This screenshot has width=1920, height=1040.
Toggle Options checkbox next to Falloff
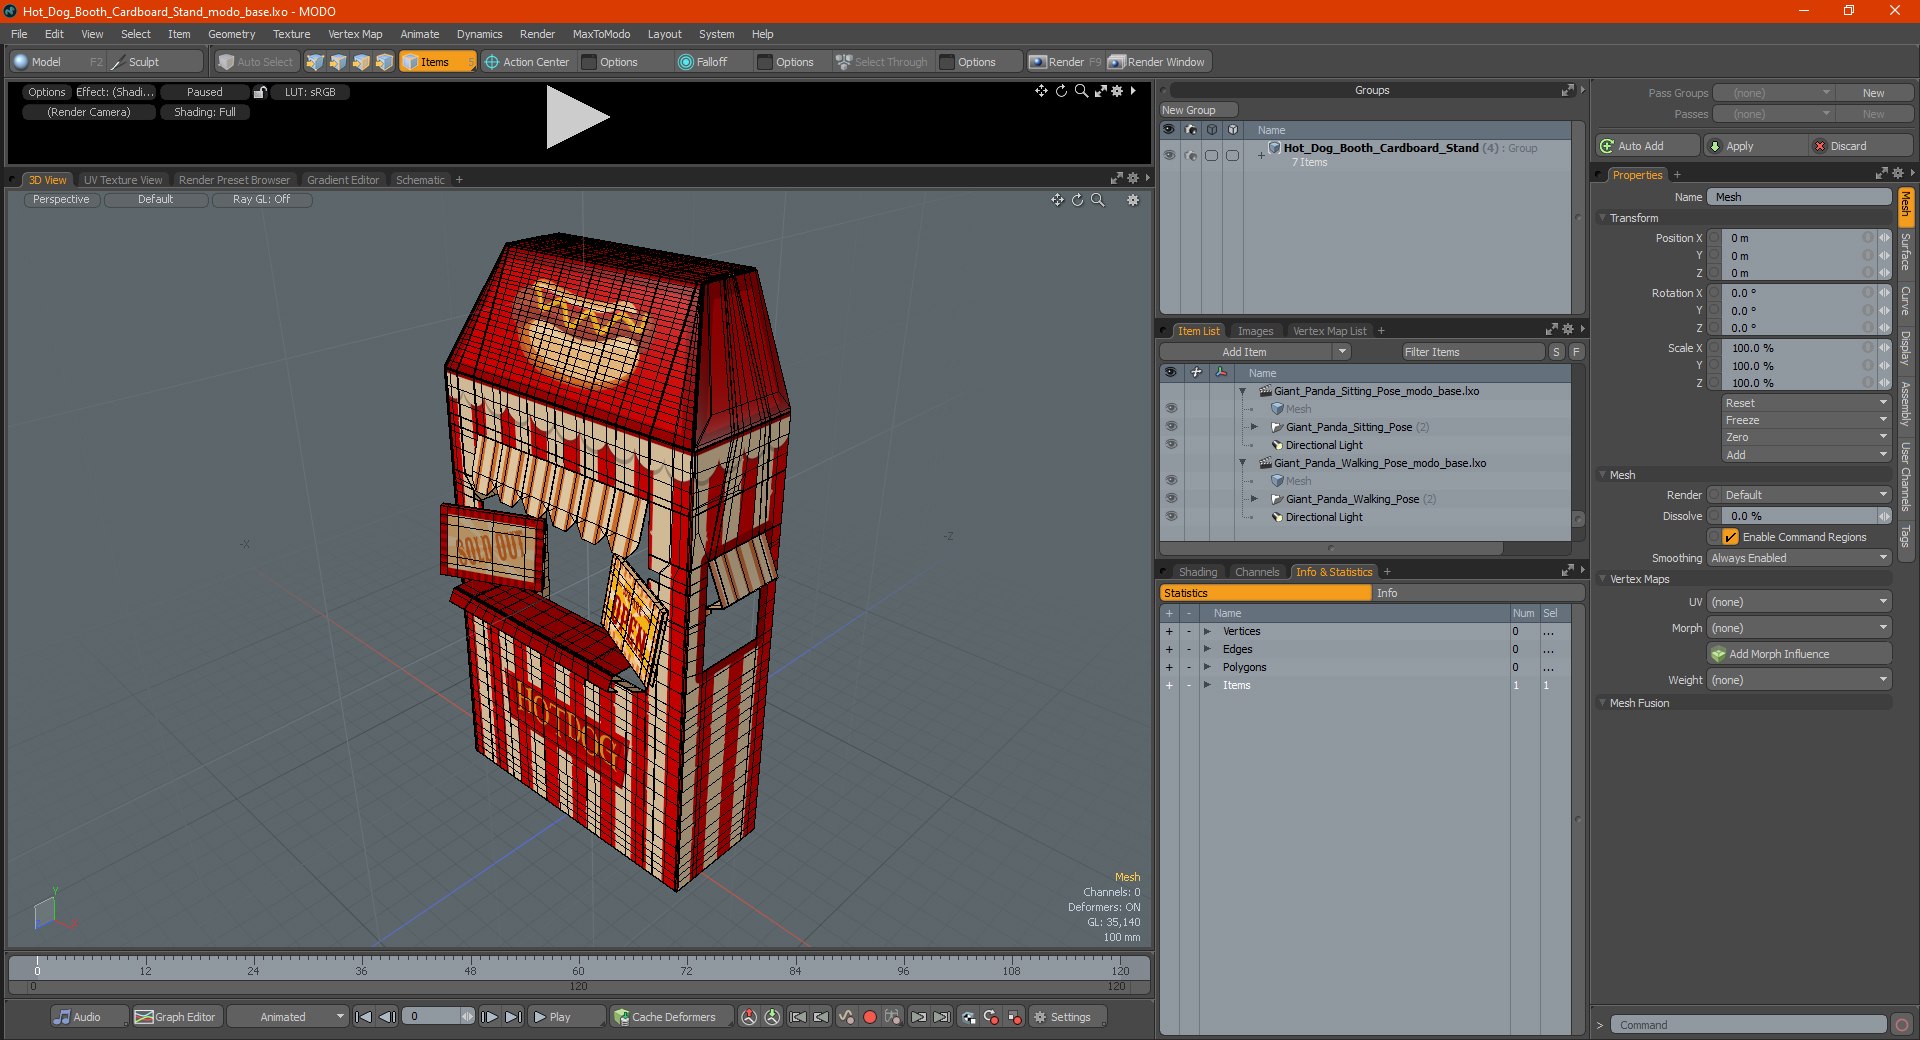coord(766,62)
